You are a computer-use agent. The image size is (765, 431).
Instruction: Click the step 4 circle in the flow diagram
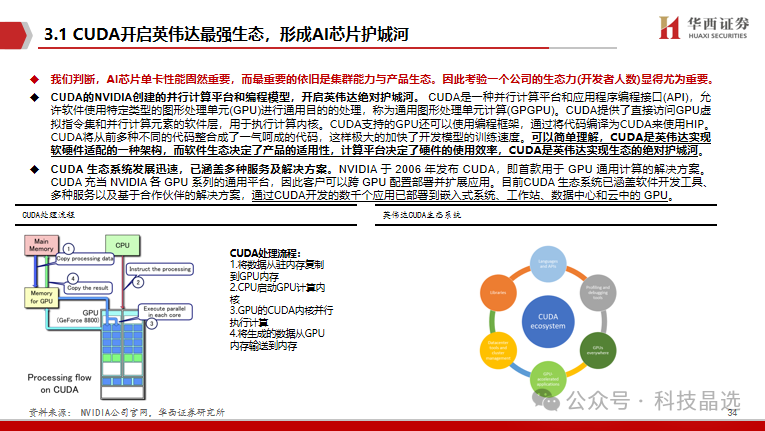click(x=73, y=279)
